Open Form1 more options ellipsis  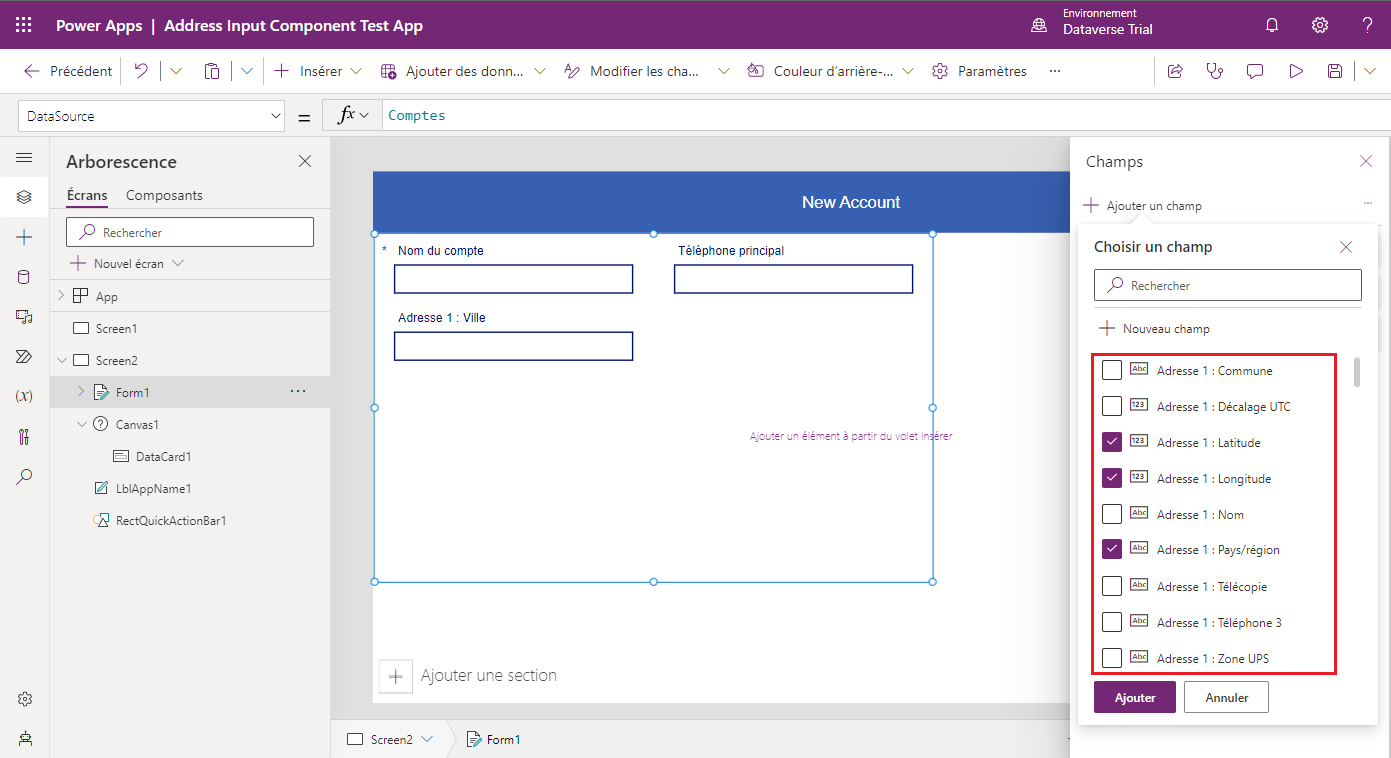tap(298, 392)
